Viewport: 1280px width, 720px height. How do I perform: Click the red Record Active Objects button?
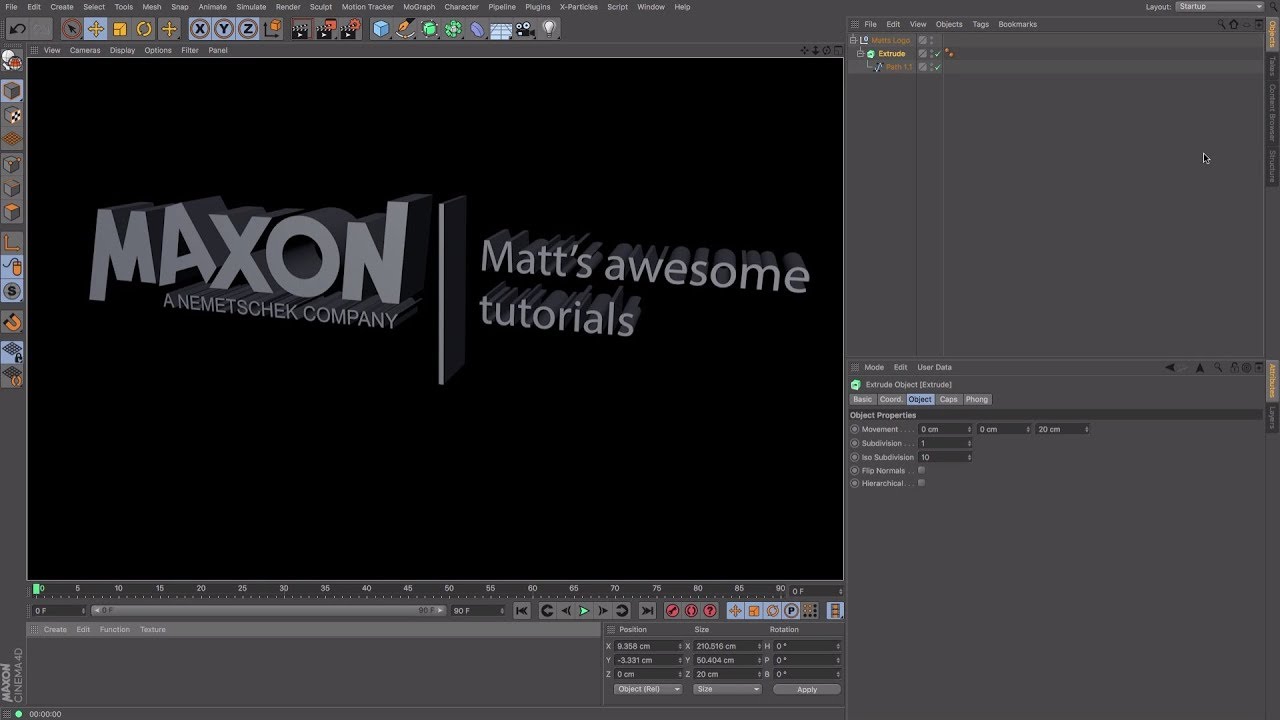click(x=672, y=611)
